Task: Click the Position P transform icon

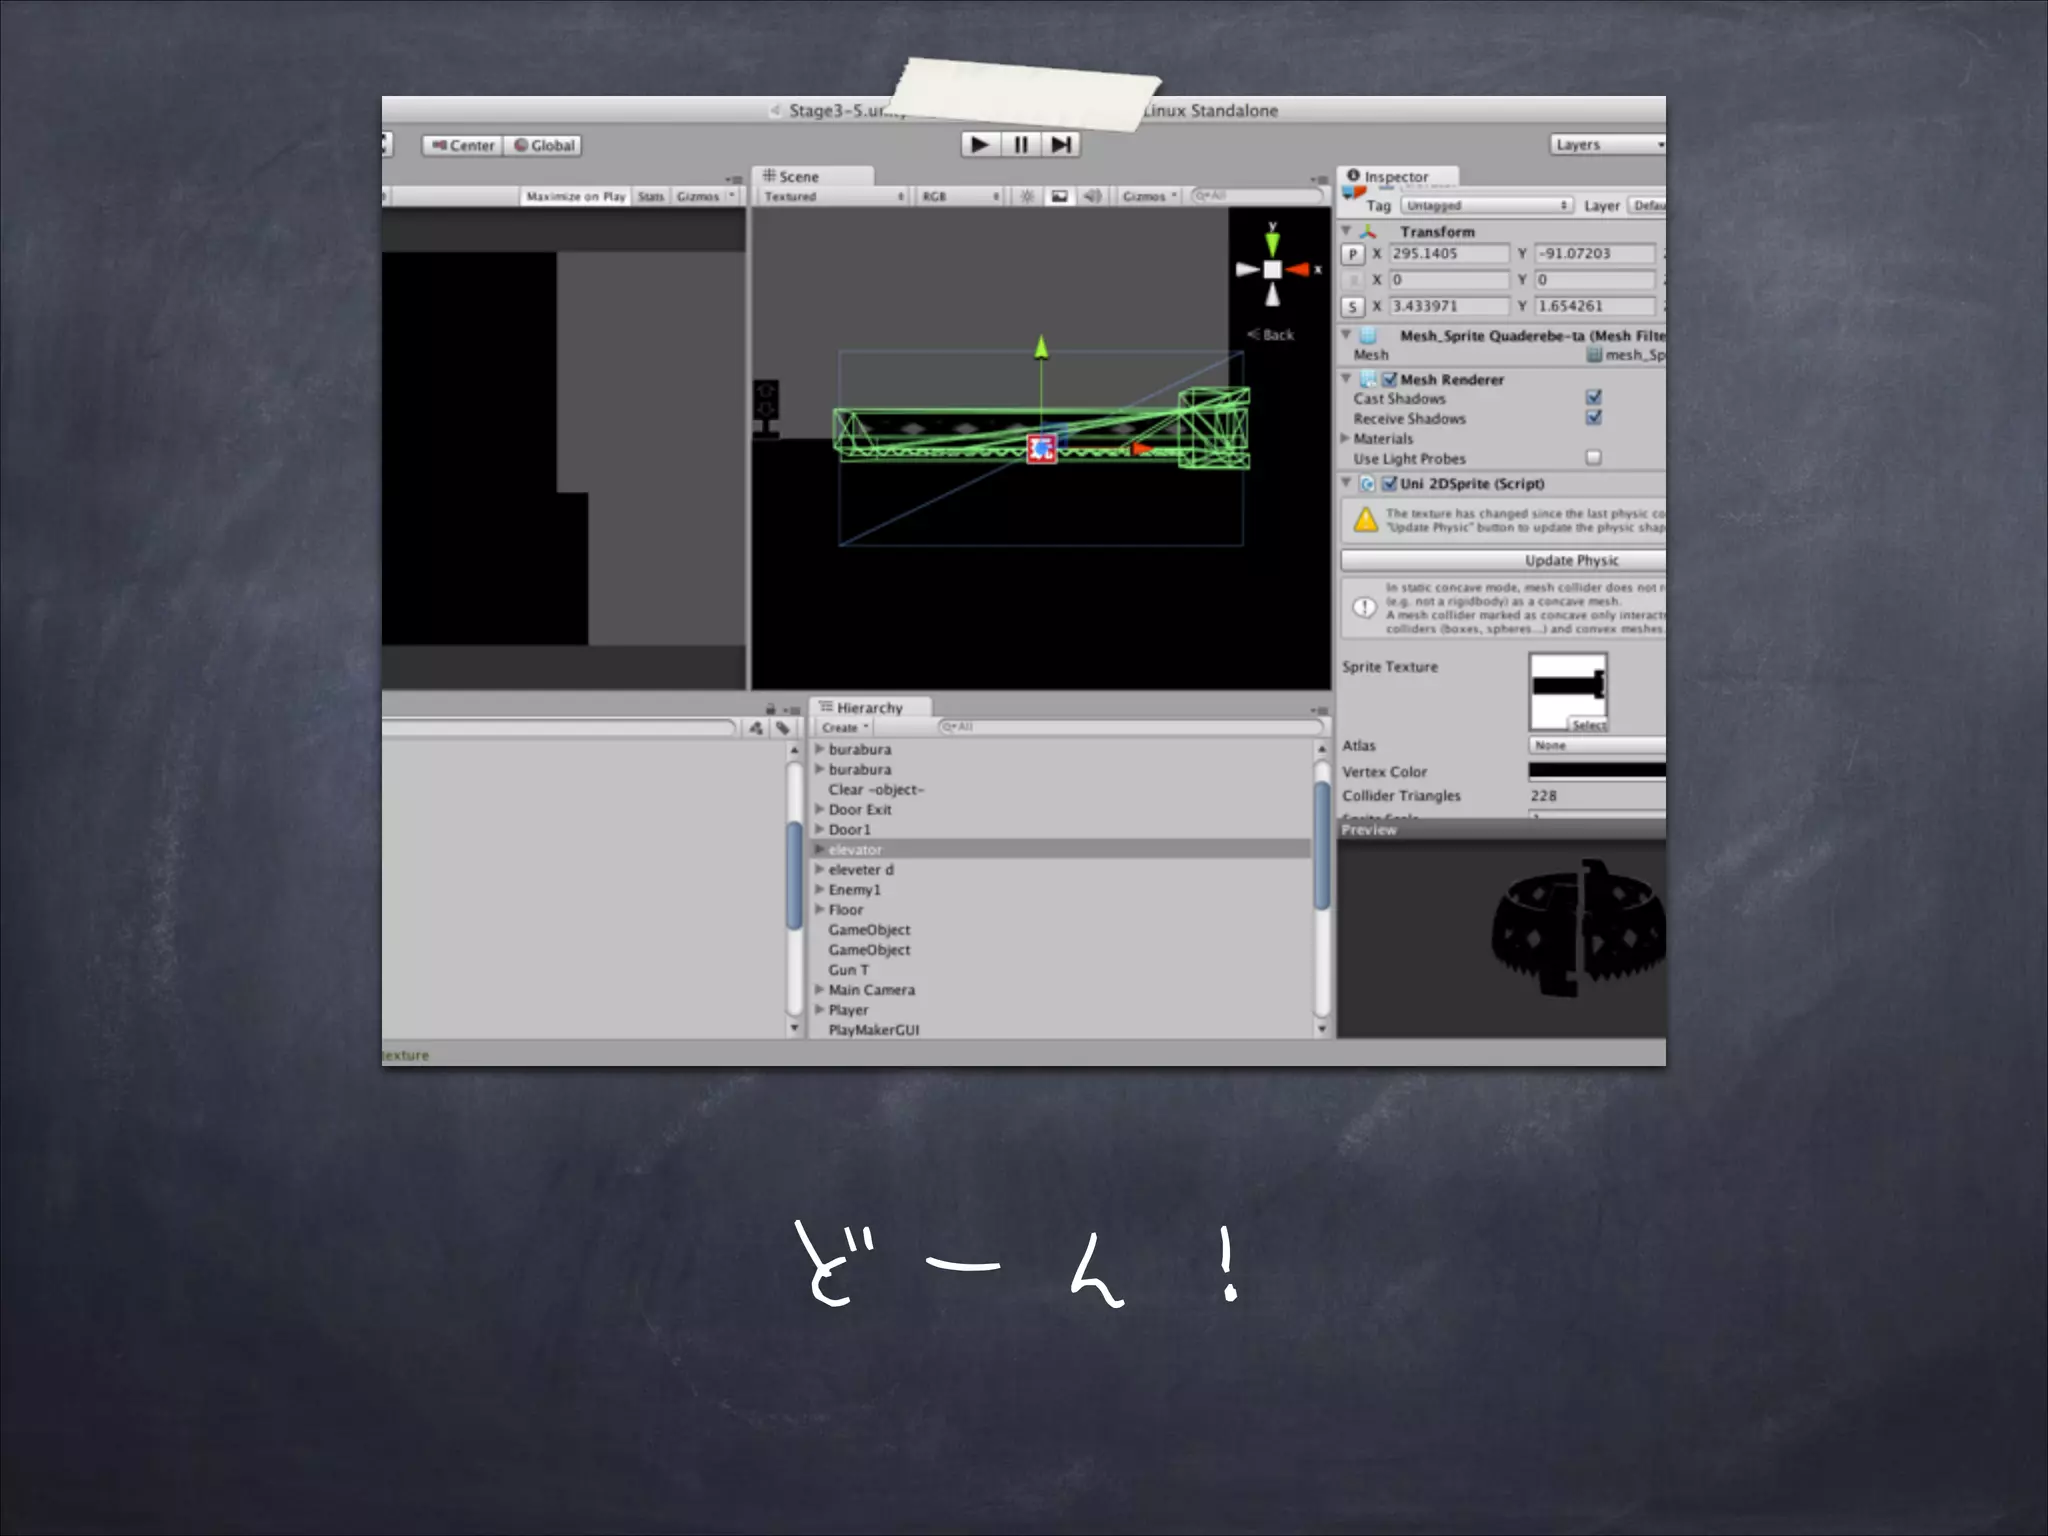Action: click(1352, 254)
